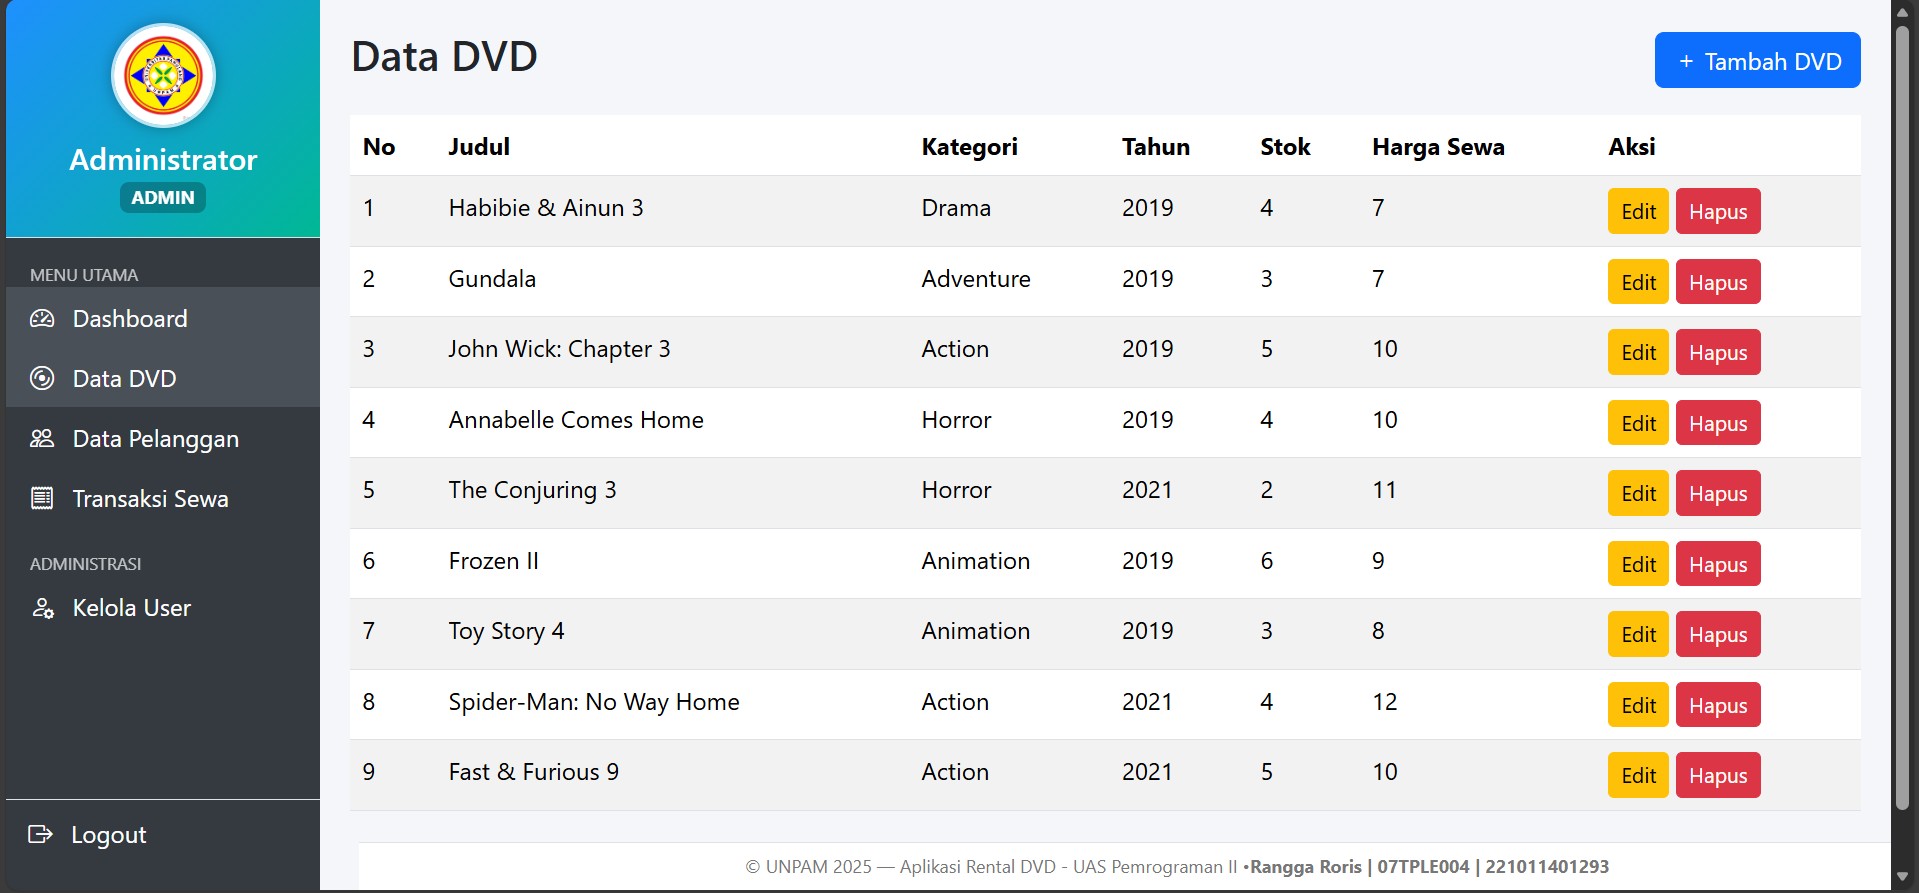
Task: Edit Spider-Man: No Way Home entry
Action: pyautogui.click(x=1638, y=705)
